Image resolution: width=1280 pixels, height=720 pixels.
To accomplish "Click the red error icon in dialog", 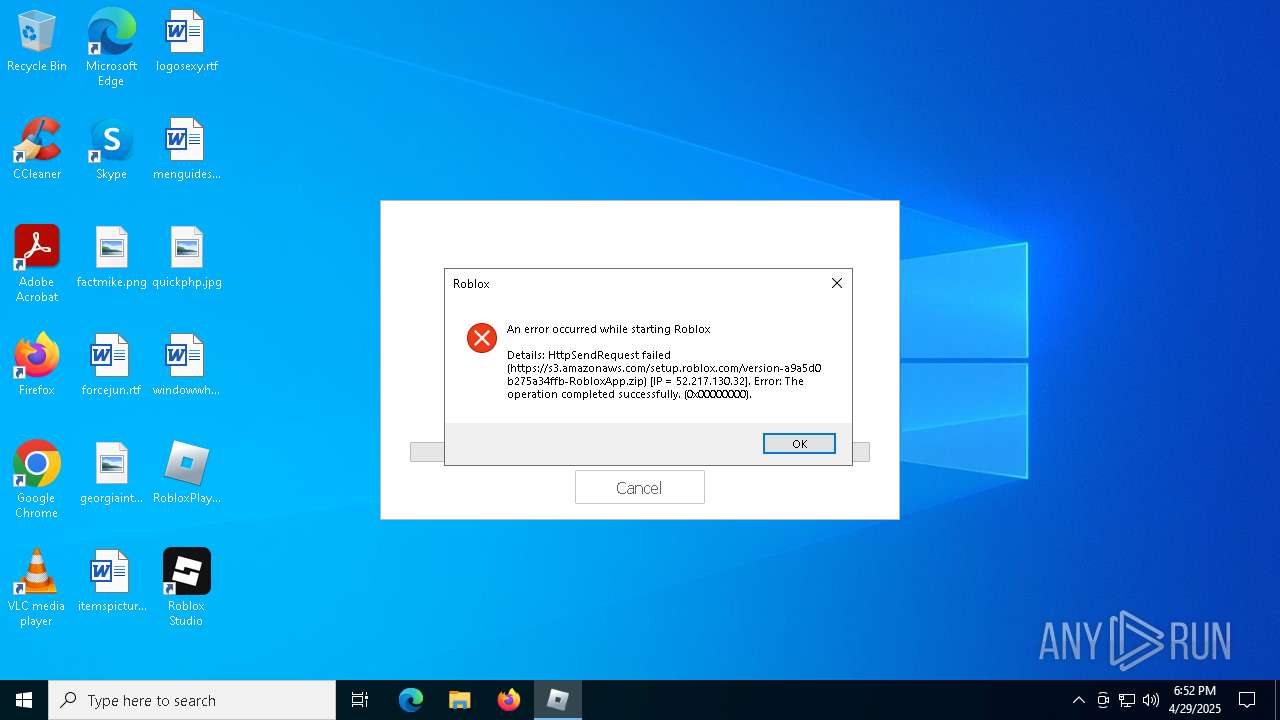I will pyautogui.click(x=482, y=338).
